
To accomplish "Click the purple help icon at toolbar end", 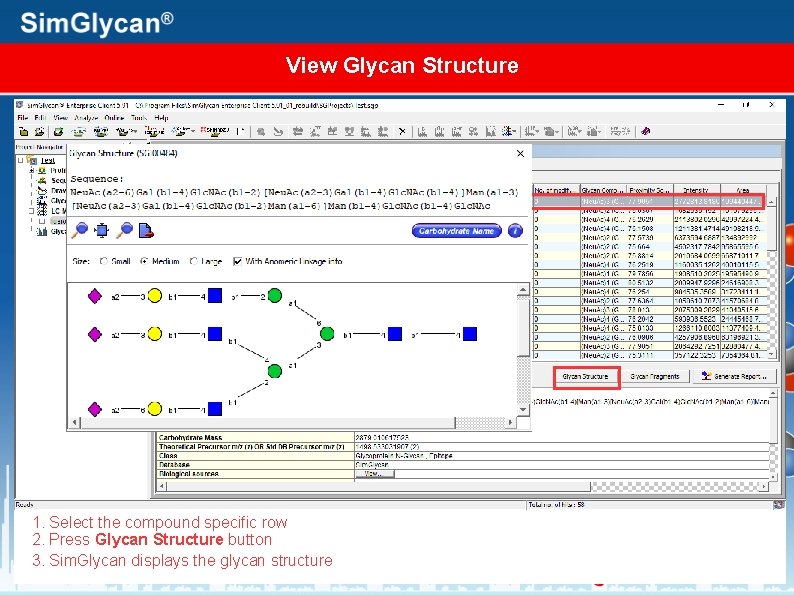I will (645, 132).
